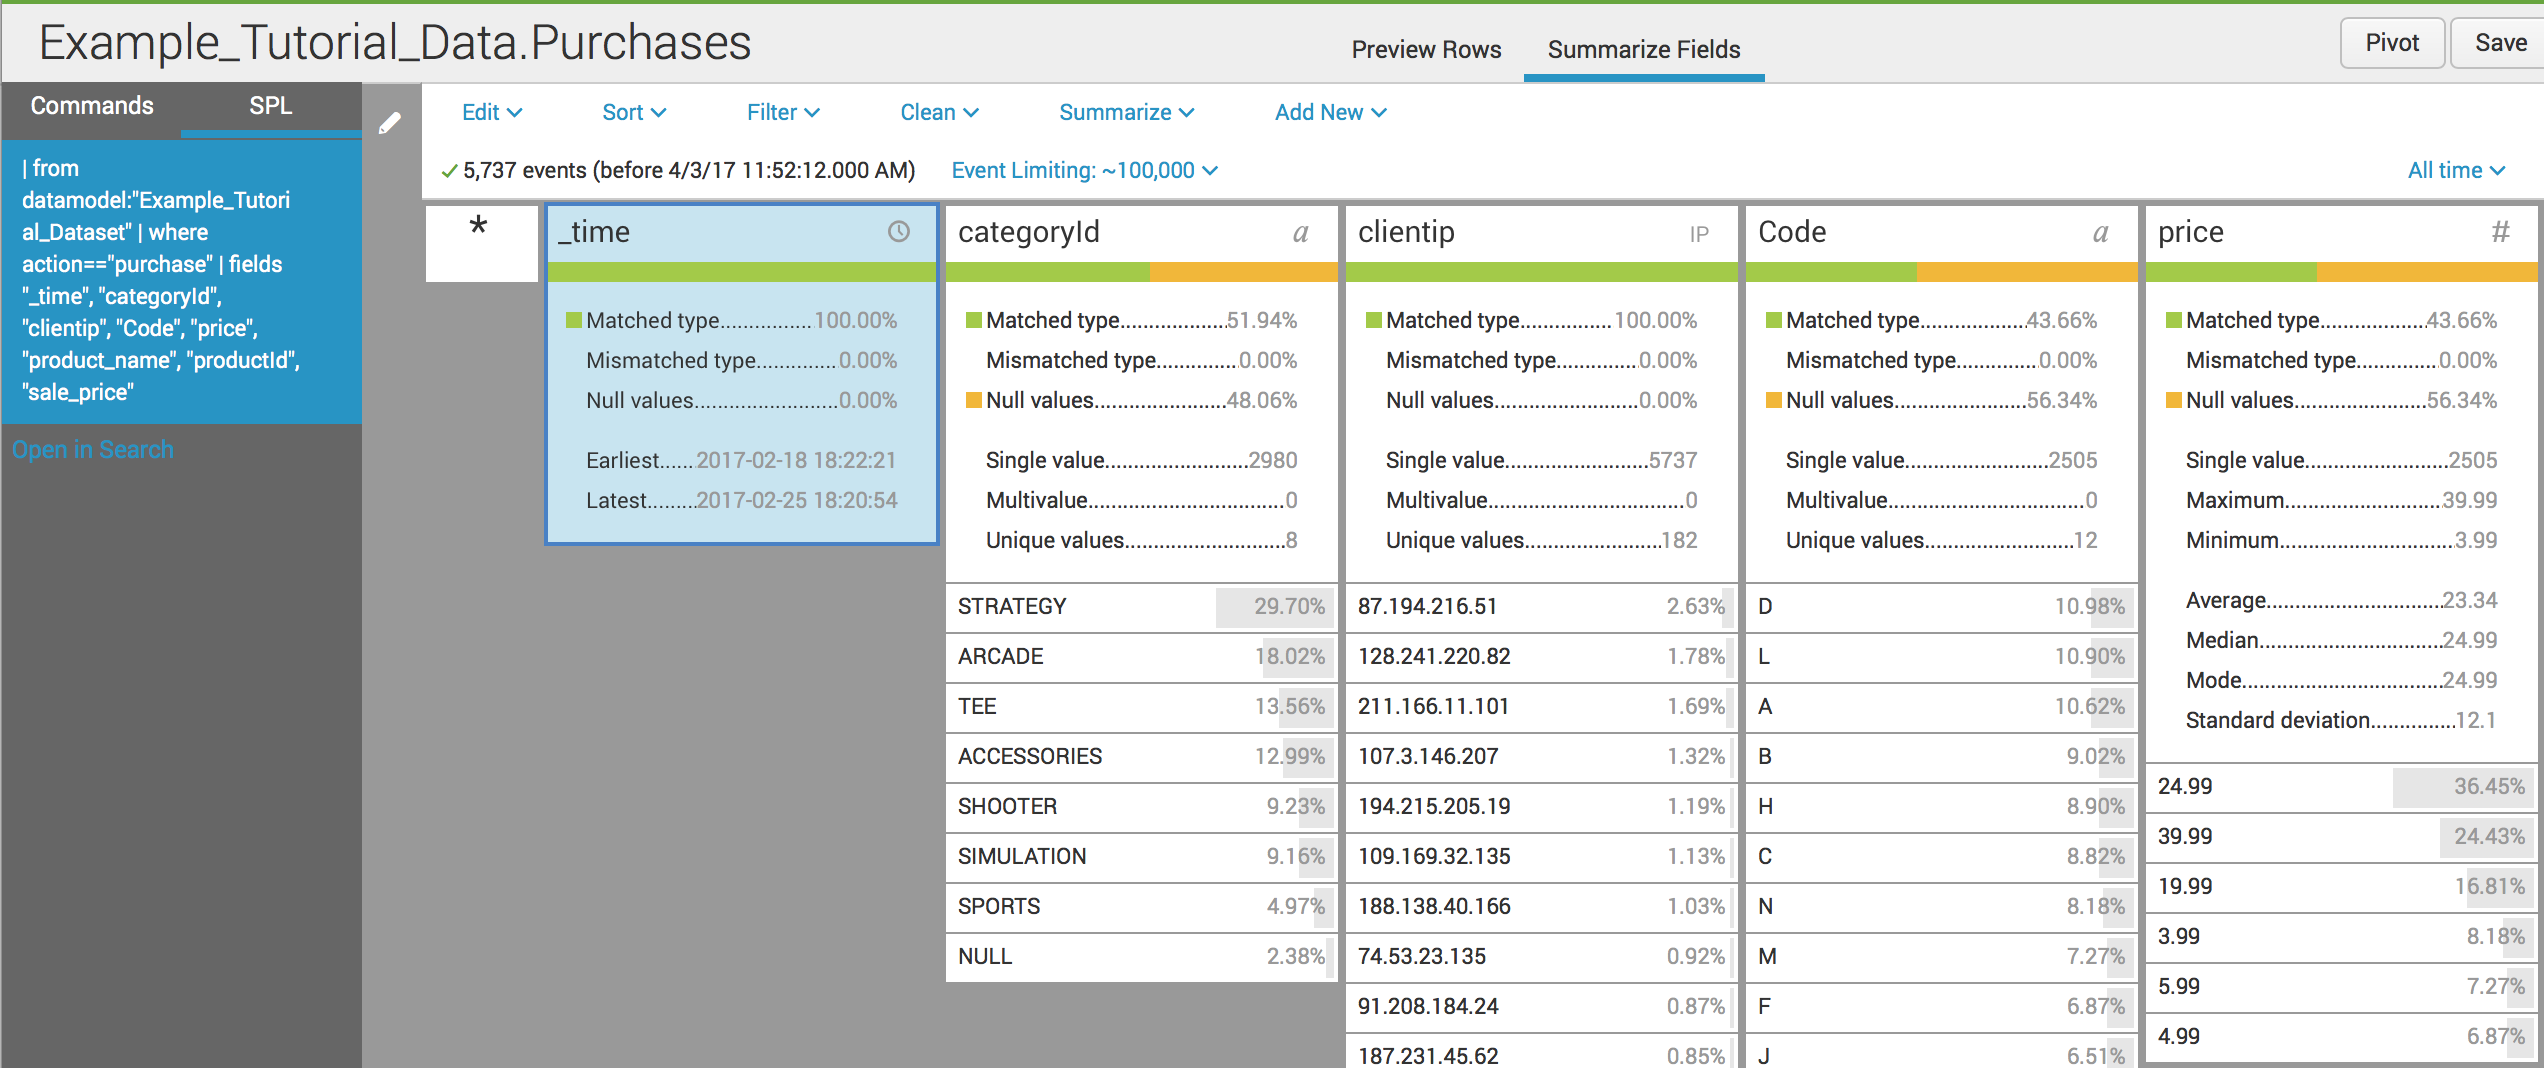
Task: Click Standard deviation 12.1 in price
Action: coord(2341,721)
